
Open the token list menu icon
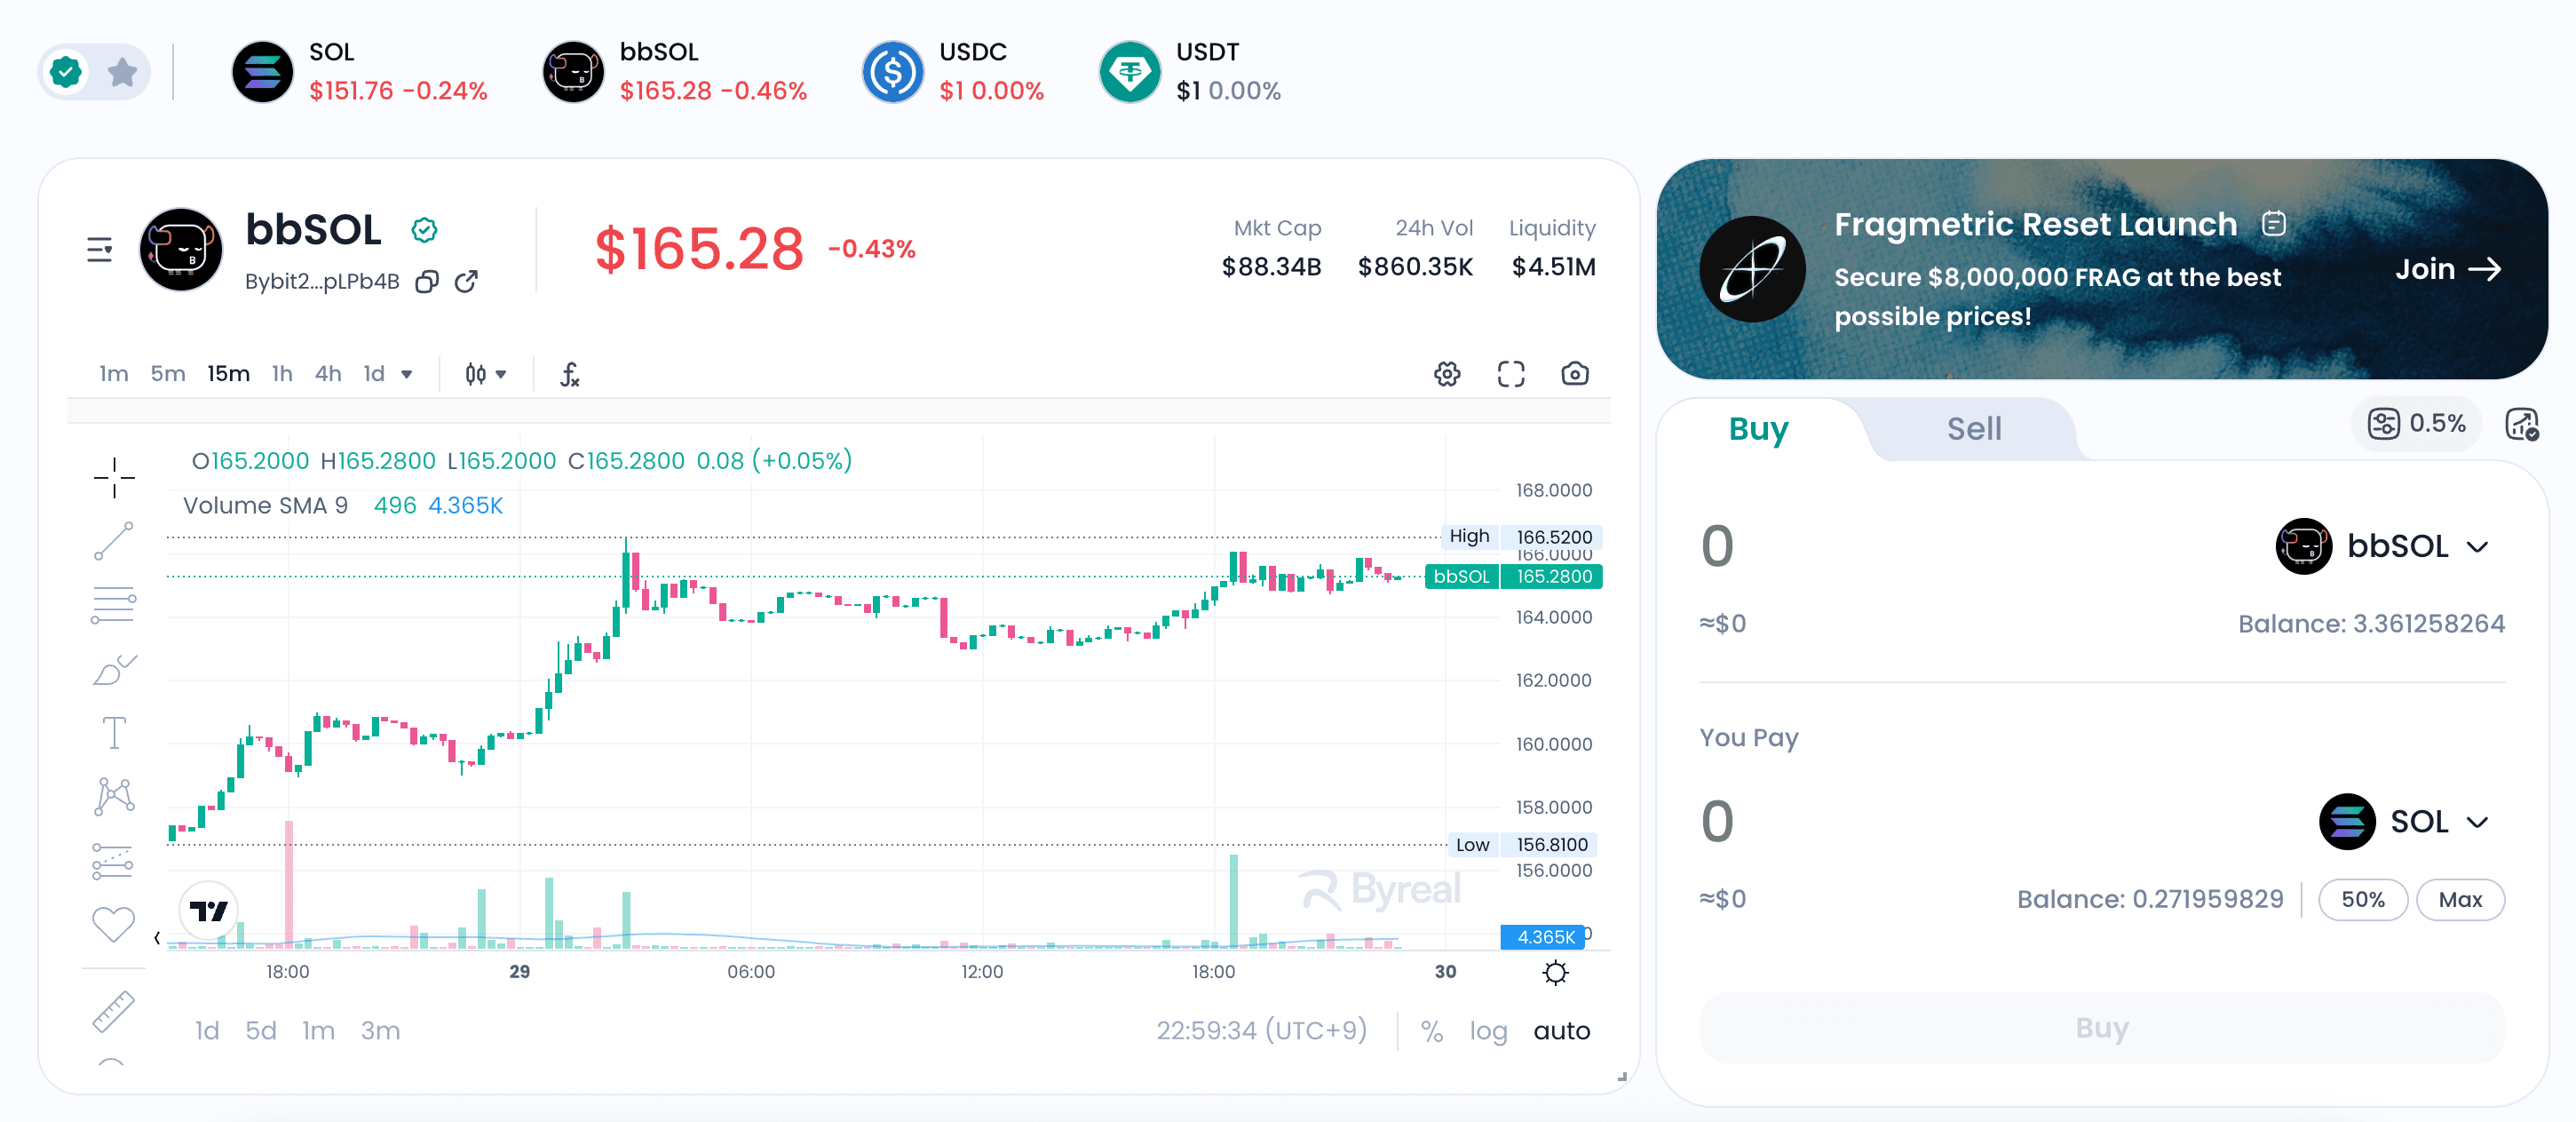pyautogui.click(x=100, y=249)
